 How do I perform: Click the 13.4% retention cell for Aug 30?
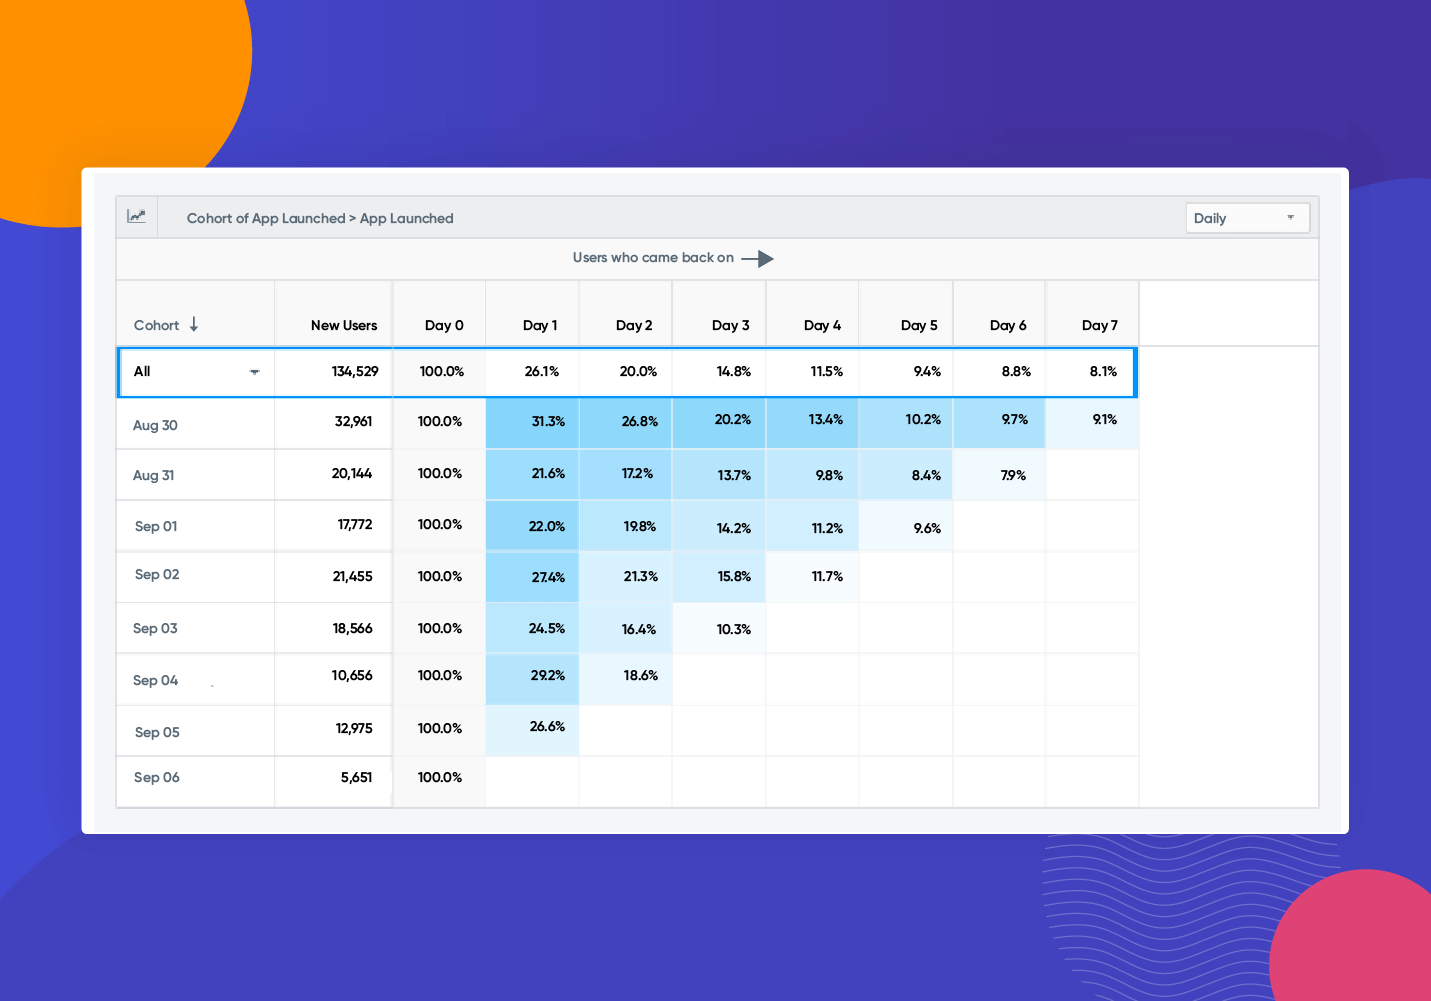[x=812, y=422]
